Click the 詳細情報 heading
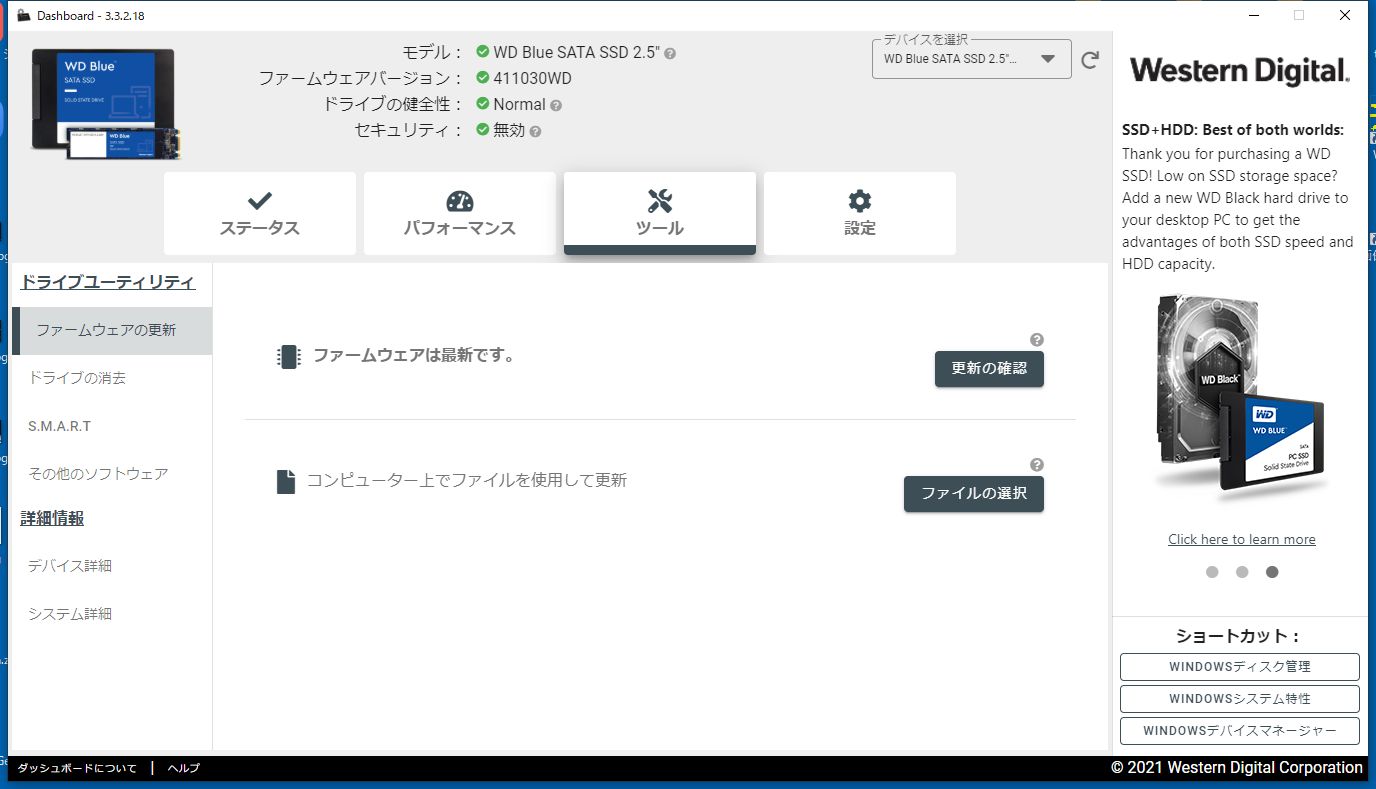Image resolution: width=1376 pixels, height=789 pixels. tap(52, 518)
